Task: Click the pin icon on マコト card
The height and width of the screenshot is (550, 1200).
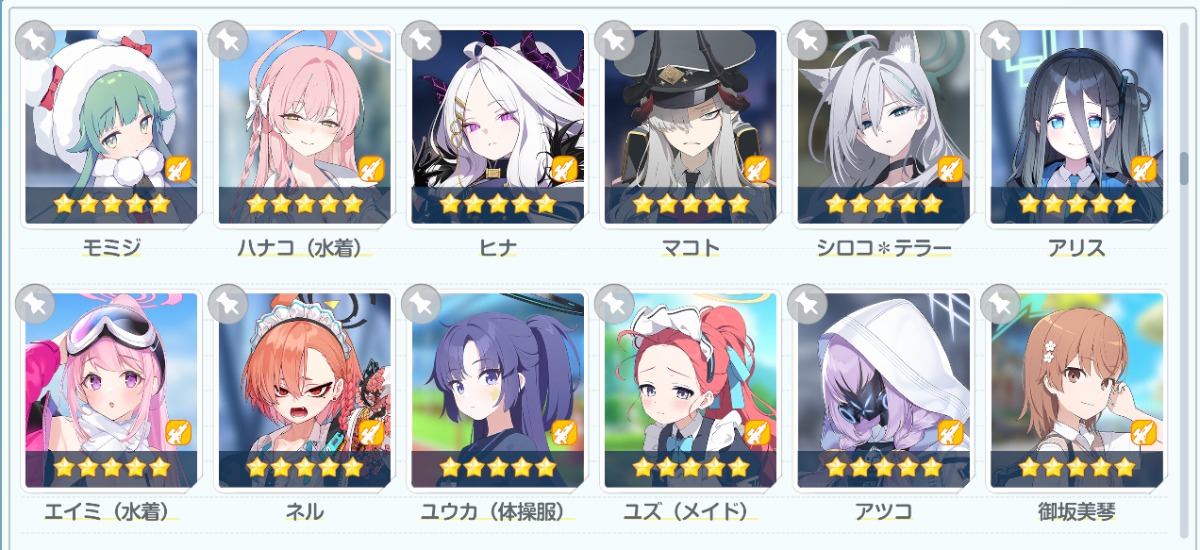Action: 615,41
